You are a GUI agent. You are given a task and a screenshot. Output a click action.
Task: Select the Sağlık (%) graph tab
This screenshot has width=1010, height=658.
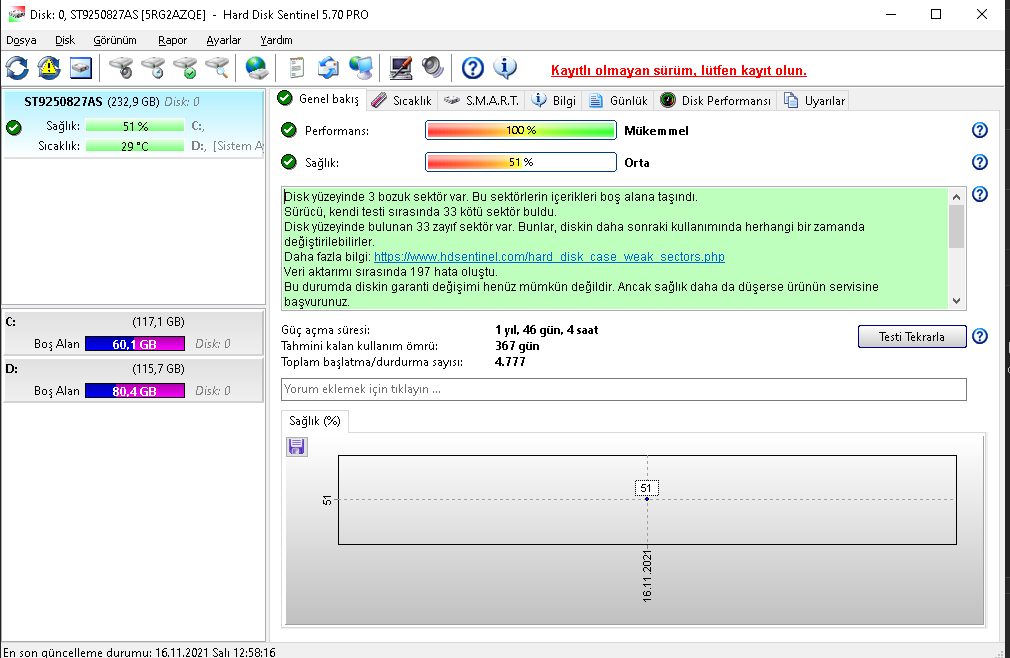(x=315, y=421)
